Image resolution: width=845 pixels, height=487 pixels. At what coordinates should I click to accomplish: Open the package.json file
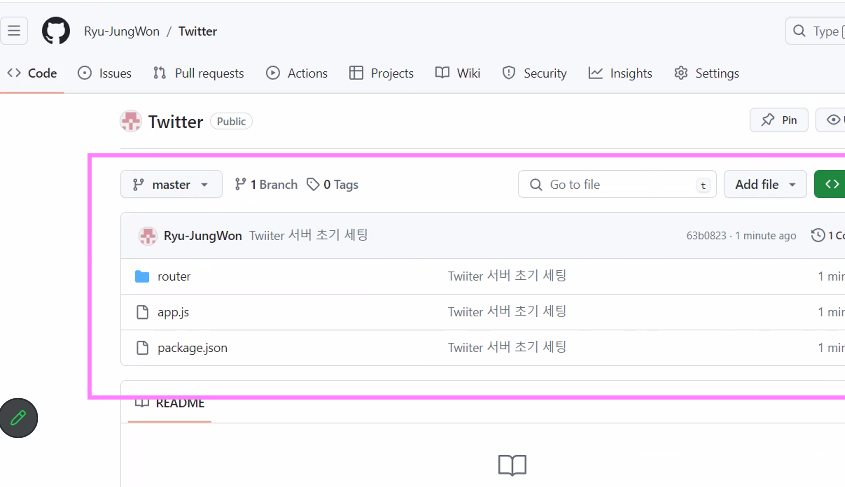pos(192,348)
